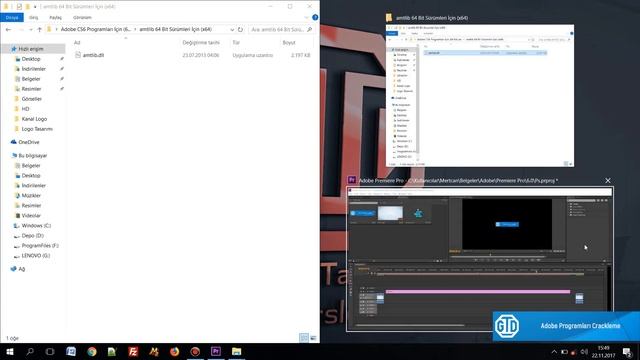Launch Chrome from the taskbar
The height and width of the screenshot is (360, 640).
click(x=92, y=351)
